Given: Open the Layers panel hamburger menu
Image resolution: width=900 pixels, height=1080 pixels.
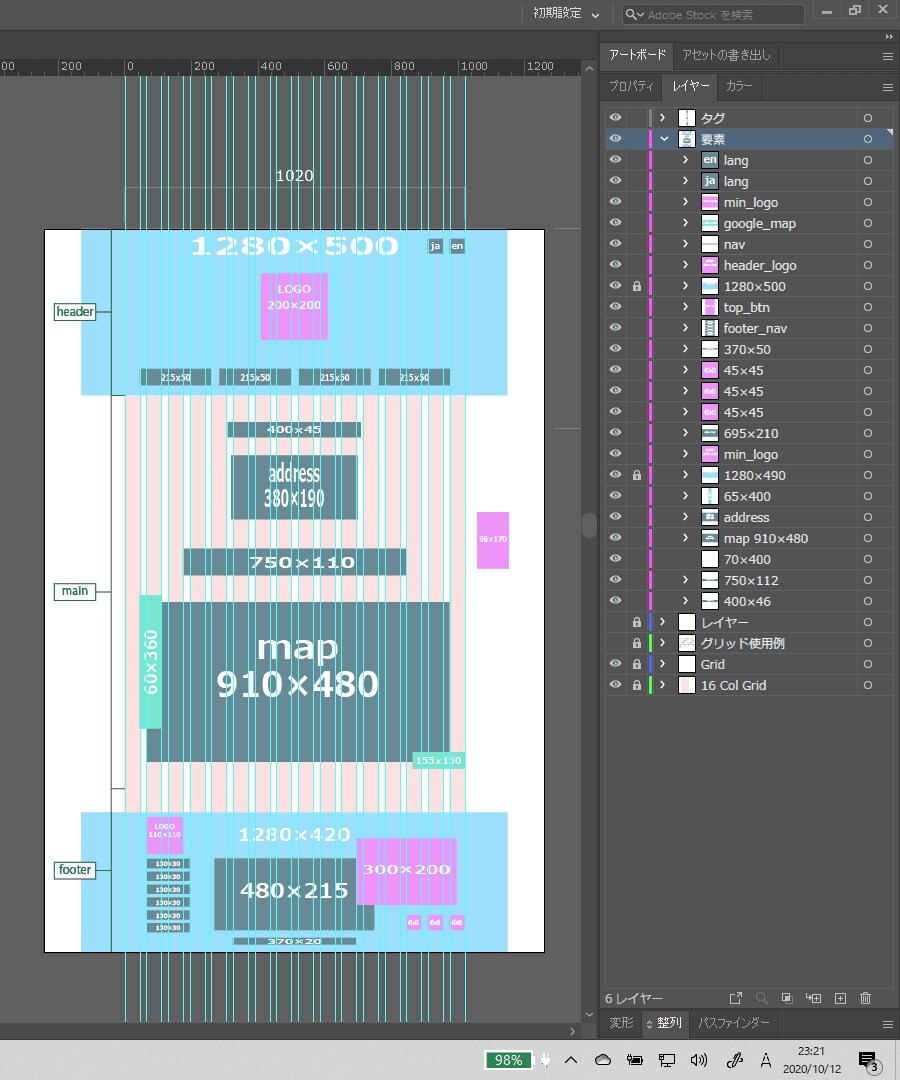Looking at the screenshot, I should [888, 87].
